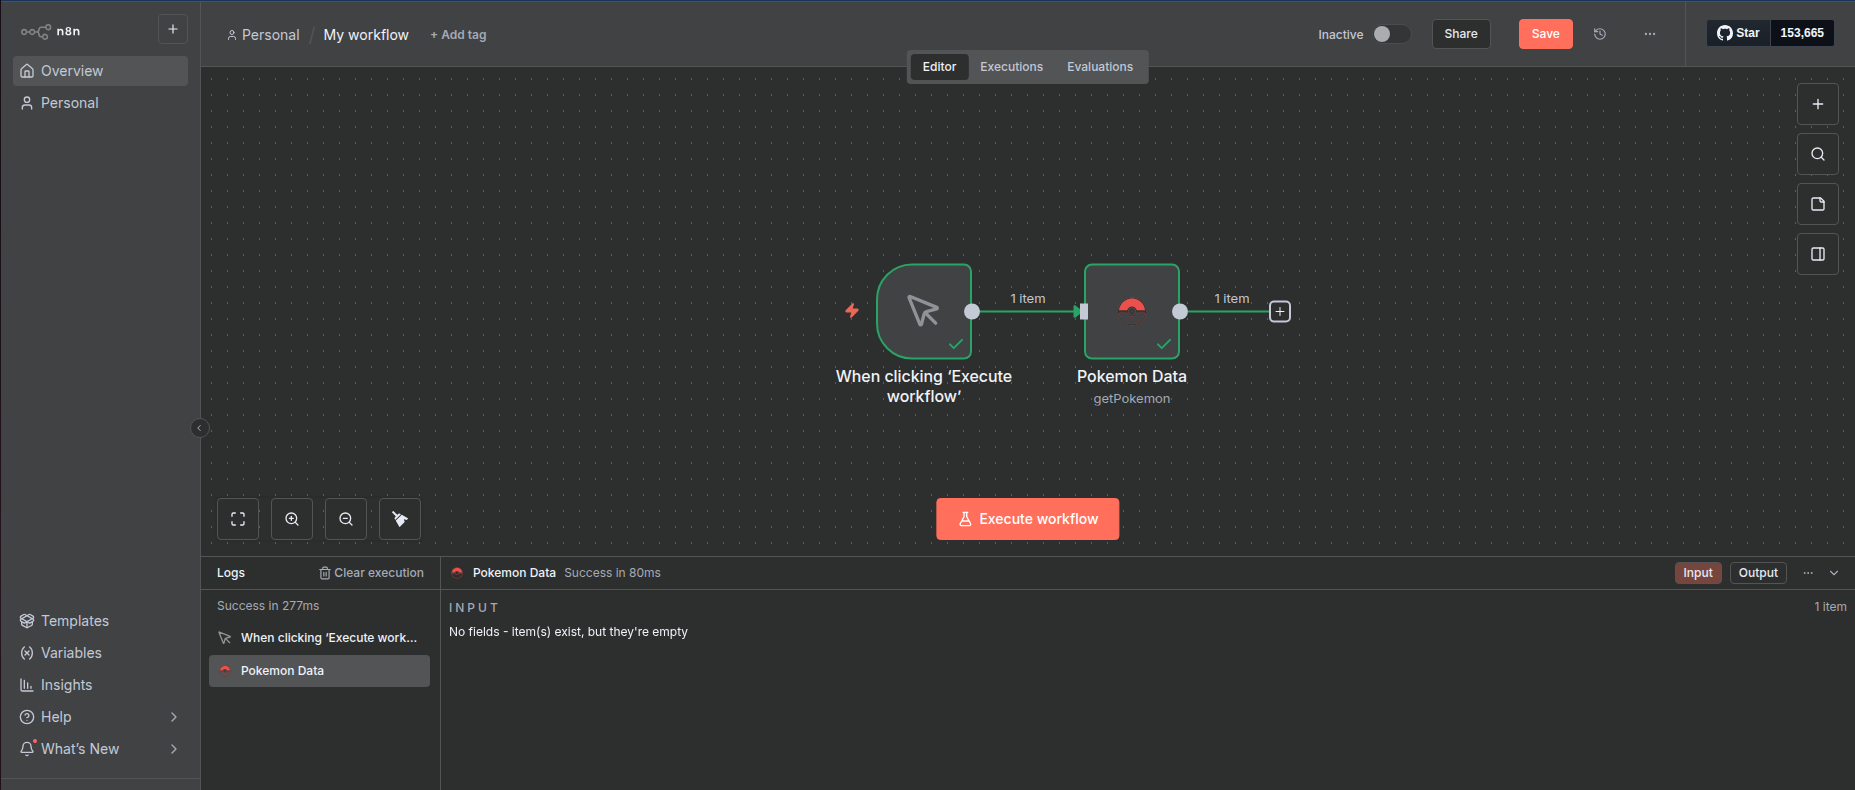Click the Logs panel title
Viewport: 1855px width, 790px height.
click(231, 573)
